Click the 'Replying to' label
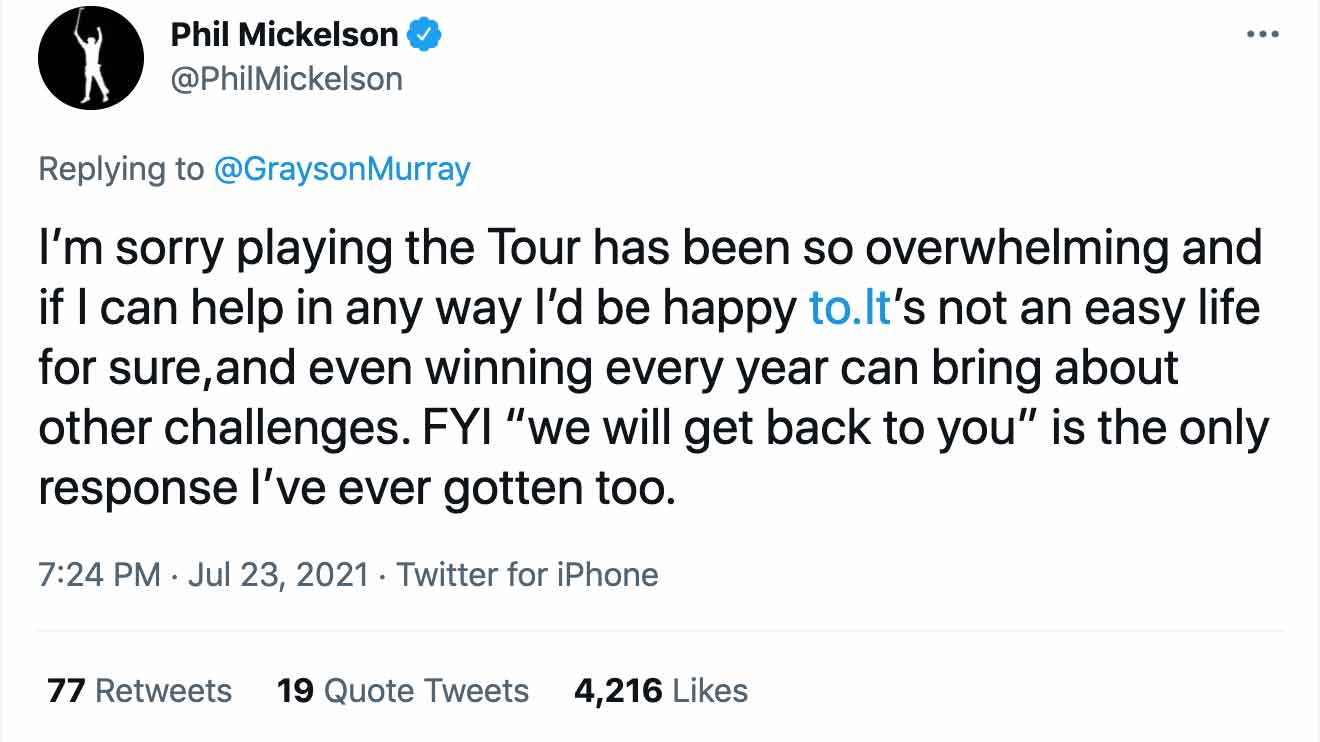The height and width of the screenshot is (742, 1320). (x=120, y=169)
